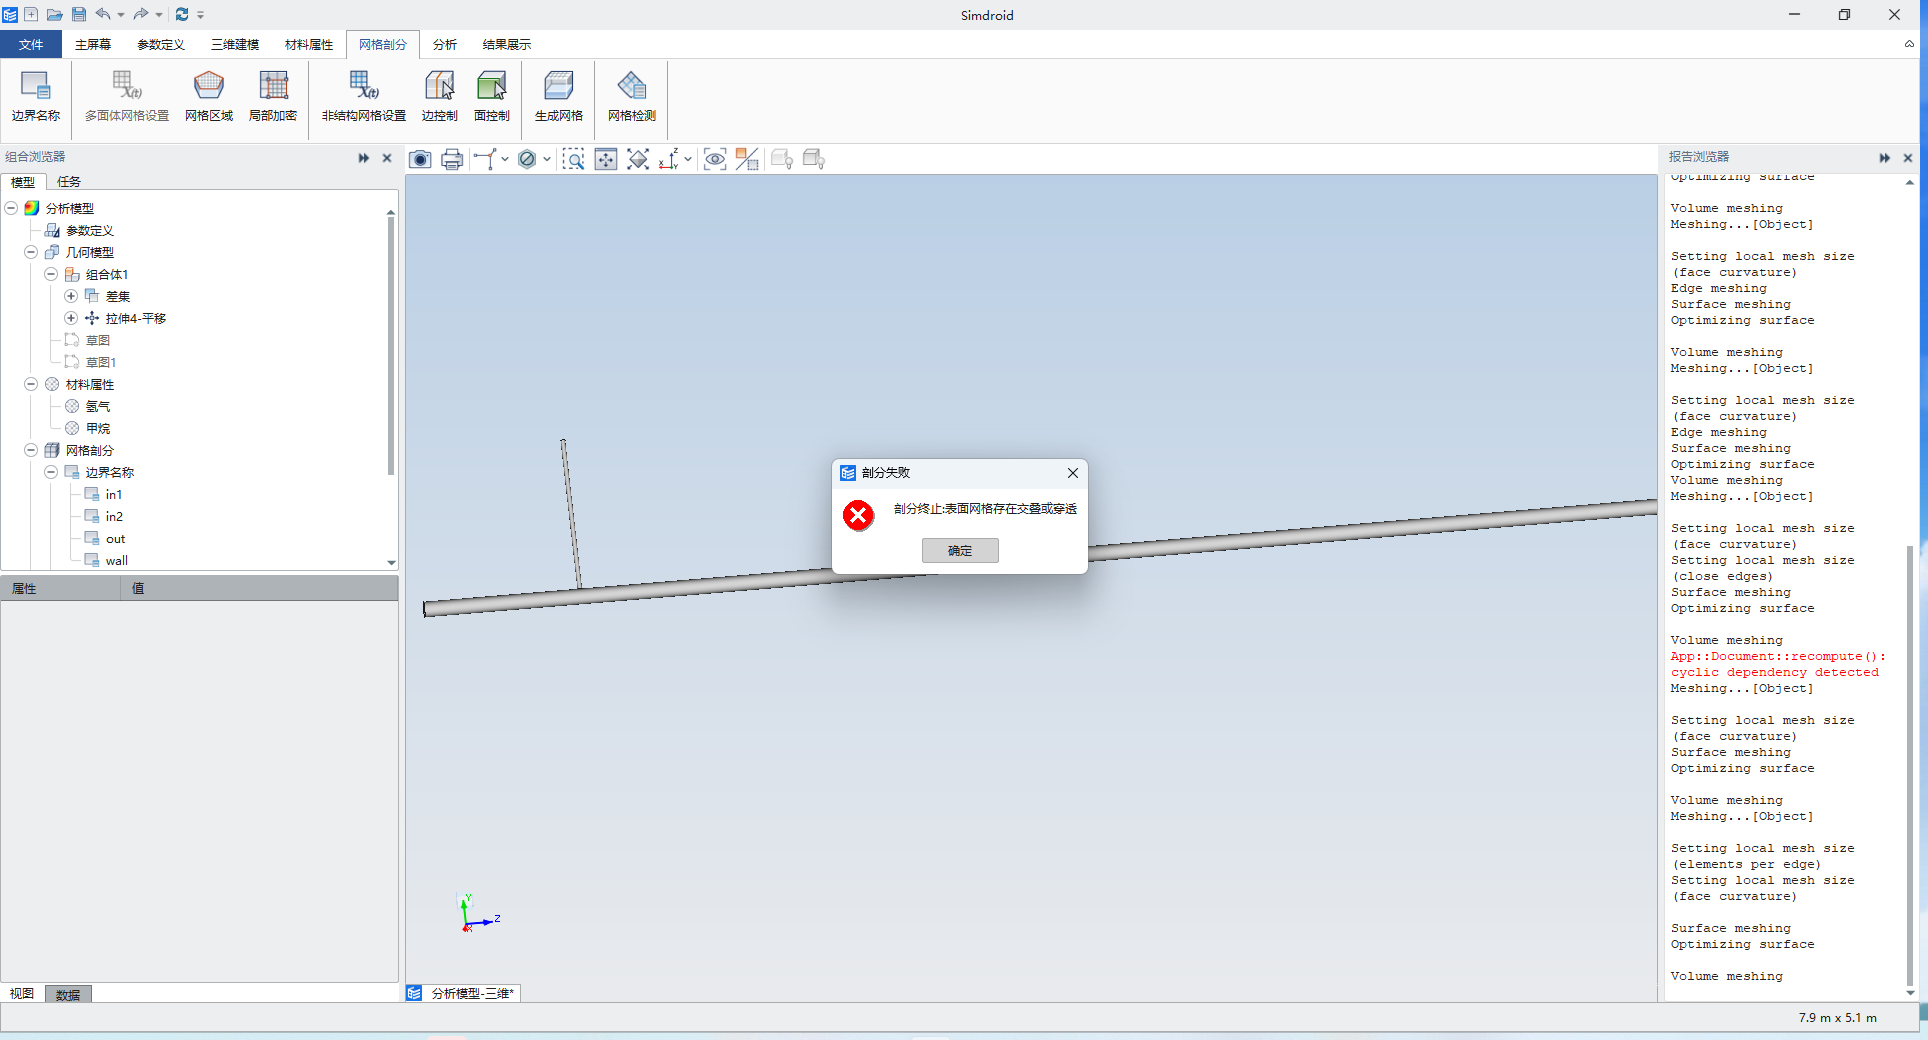Run the 网格检测 mesh check tool
Screen dimensions: 1928x1040
pyautogui.click(x=632, y=97)
